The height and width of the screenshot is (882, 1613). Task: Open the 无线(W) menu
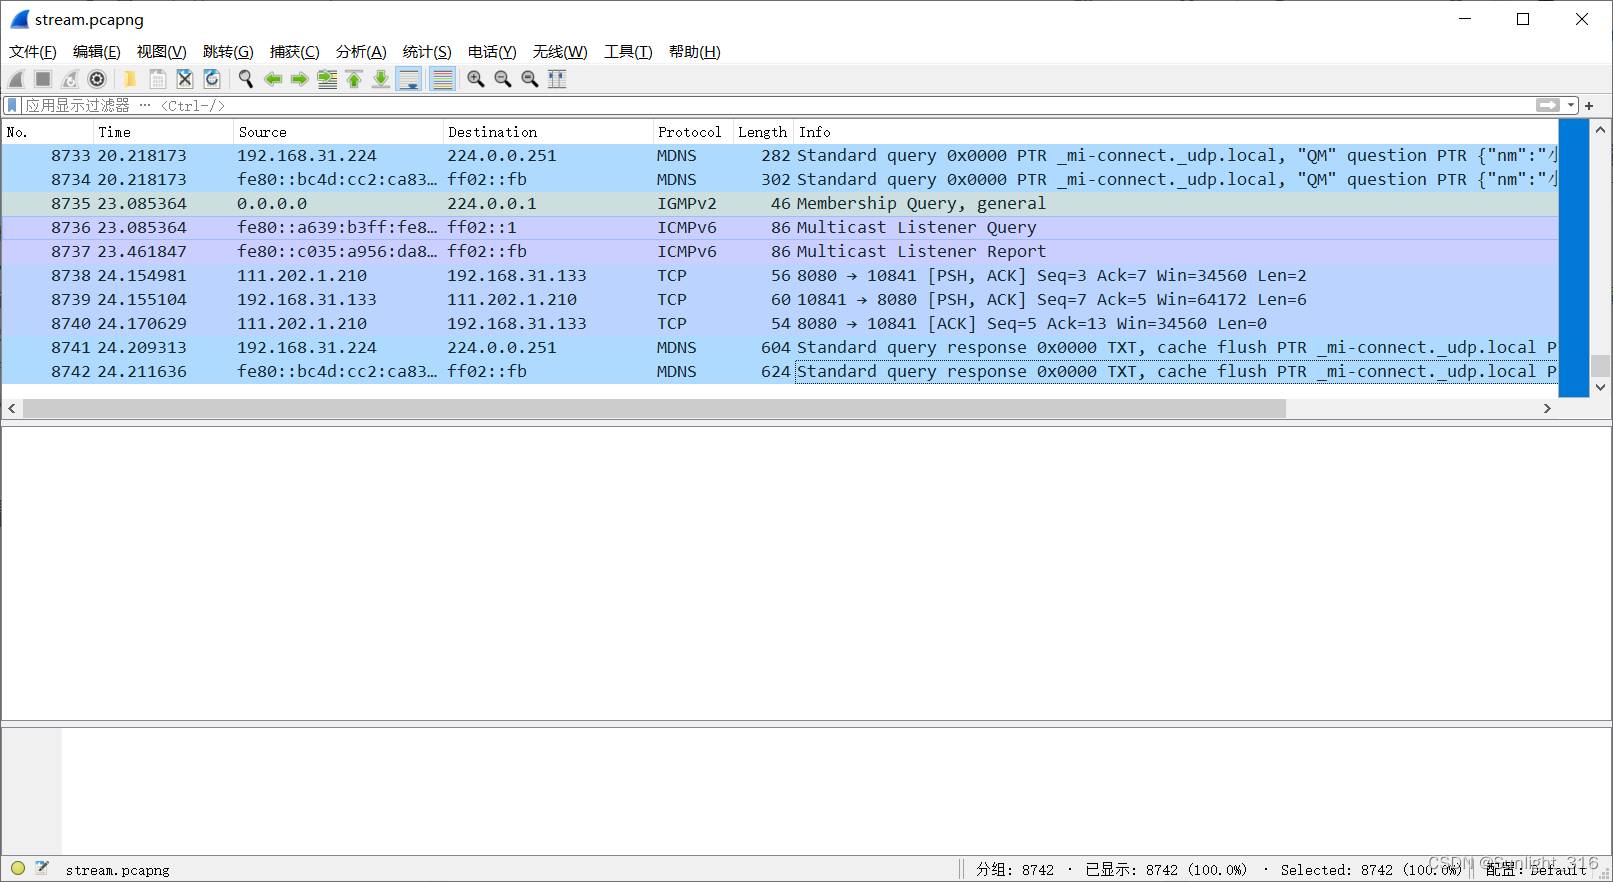tap(560, 52)
